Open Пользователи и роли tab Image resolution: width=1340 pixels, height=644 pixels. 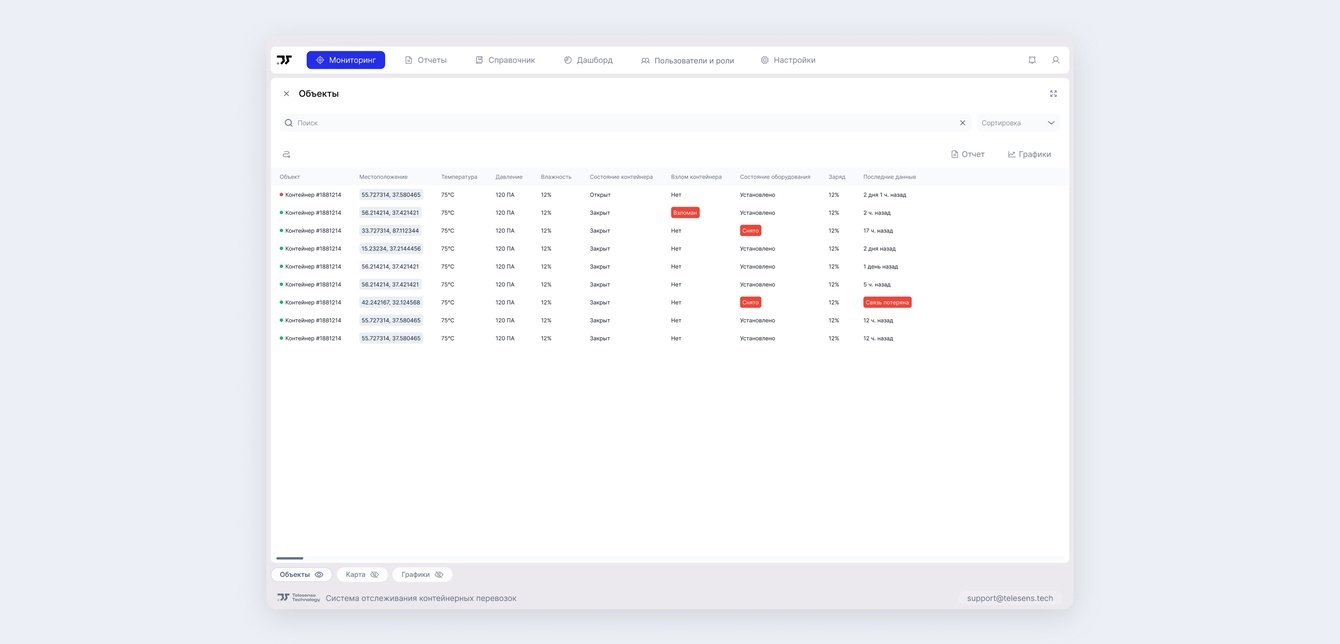coord(687,60)
